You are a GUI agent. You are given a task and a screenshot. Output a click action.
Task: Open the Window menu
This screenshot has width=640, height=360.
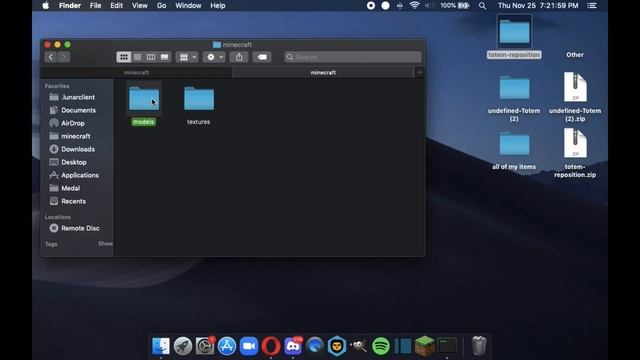click(188, 6)
